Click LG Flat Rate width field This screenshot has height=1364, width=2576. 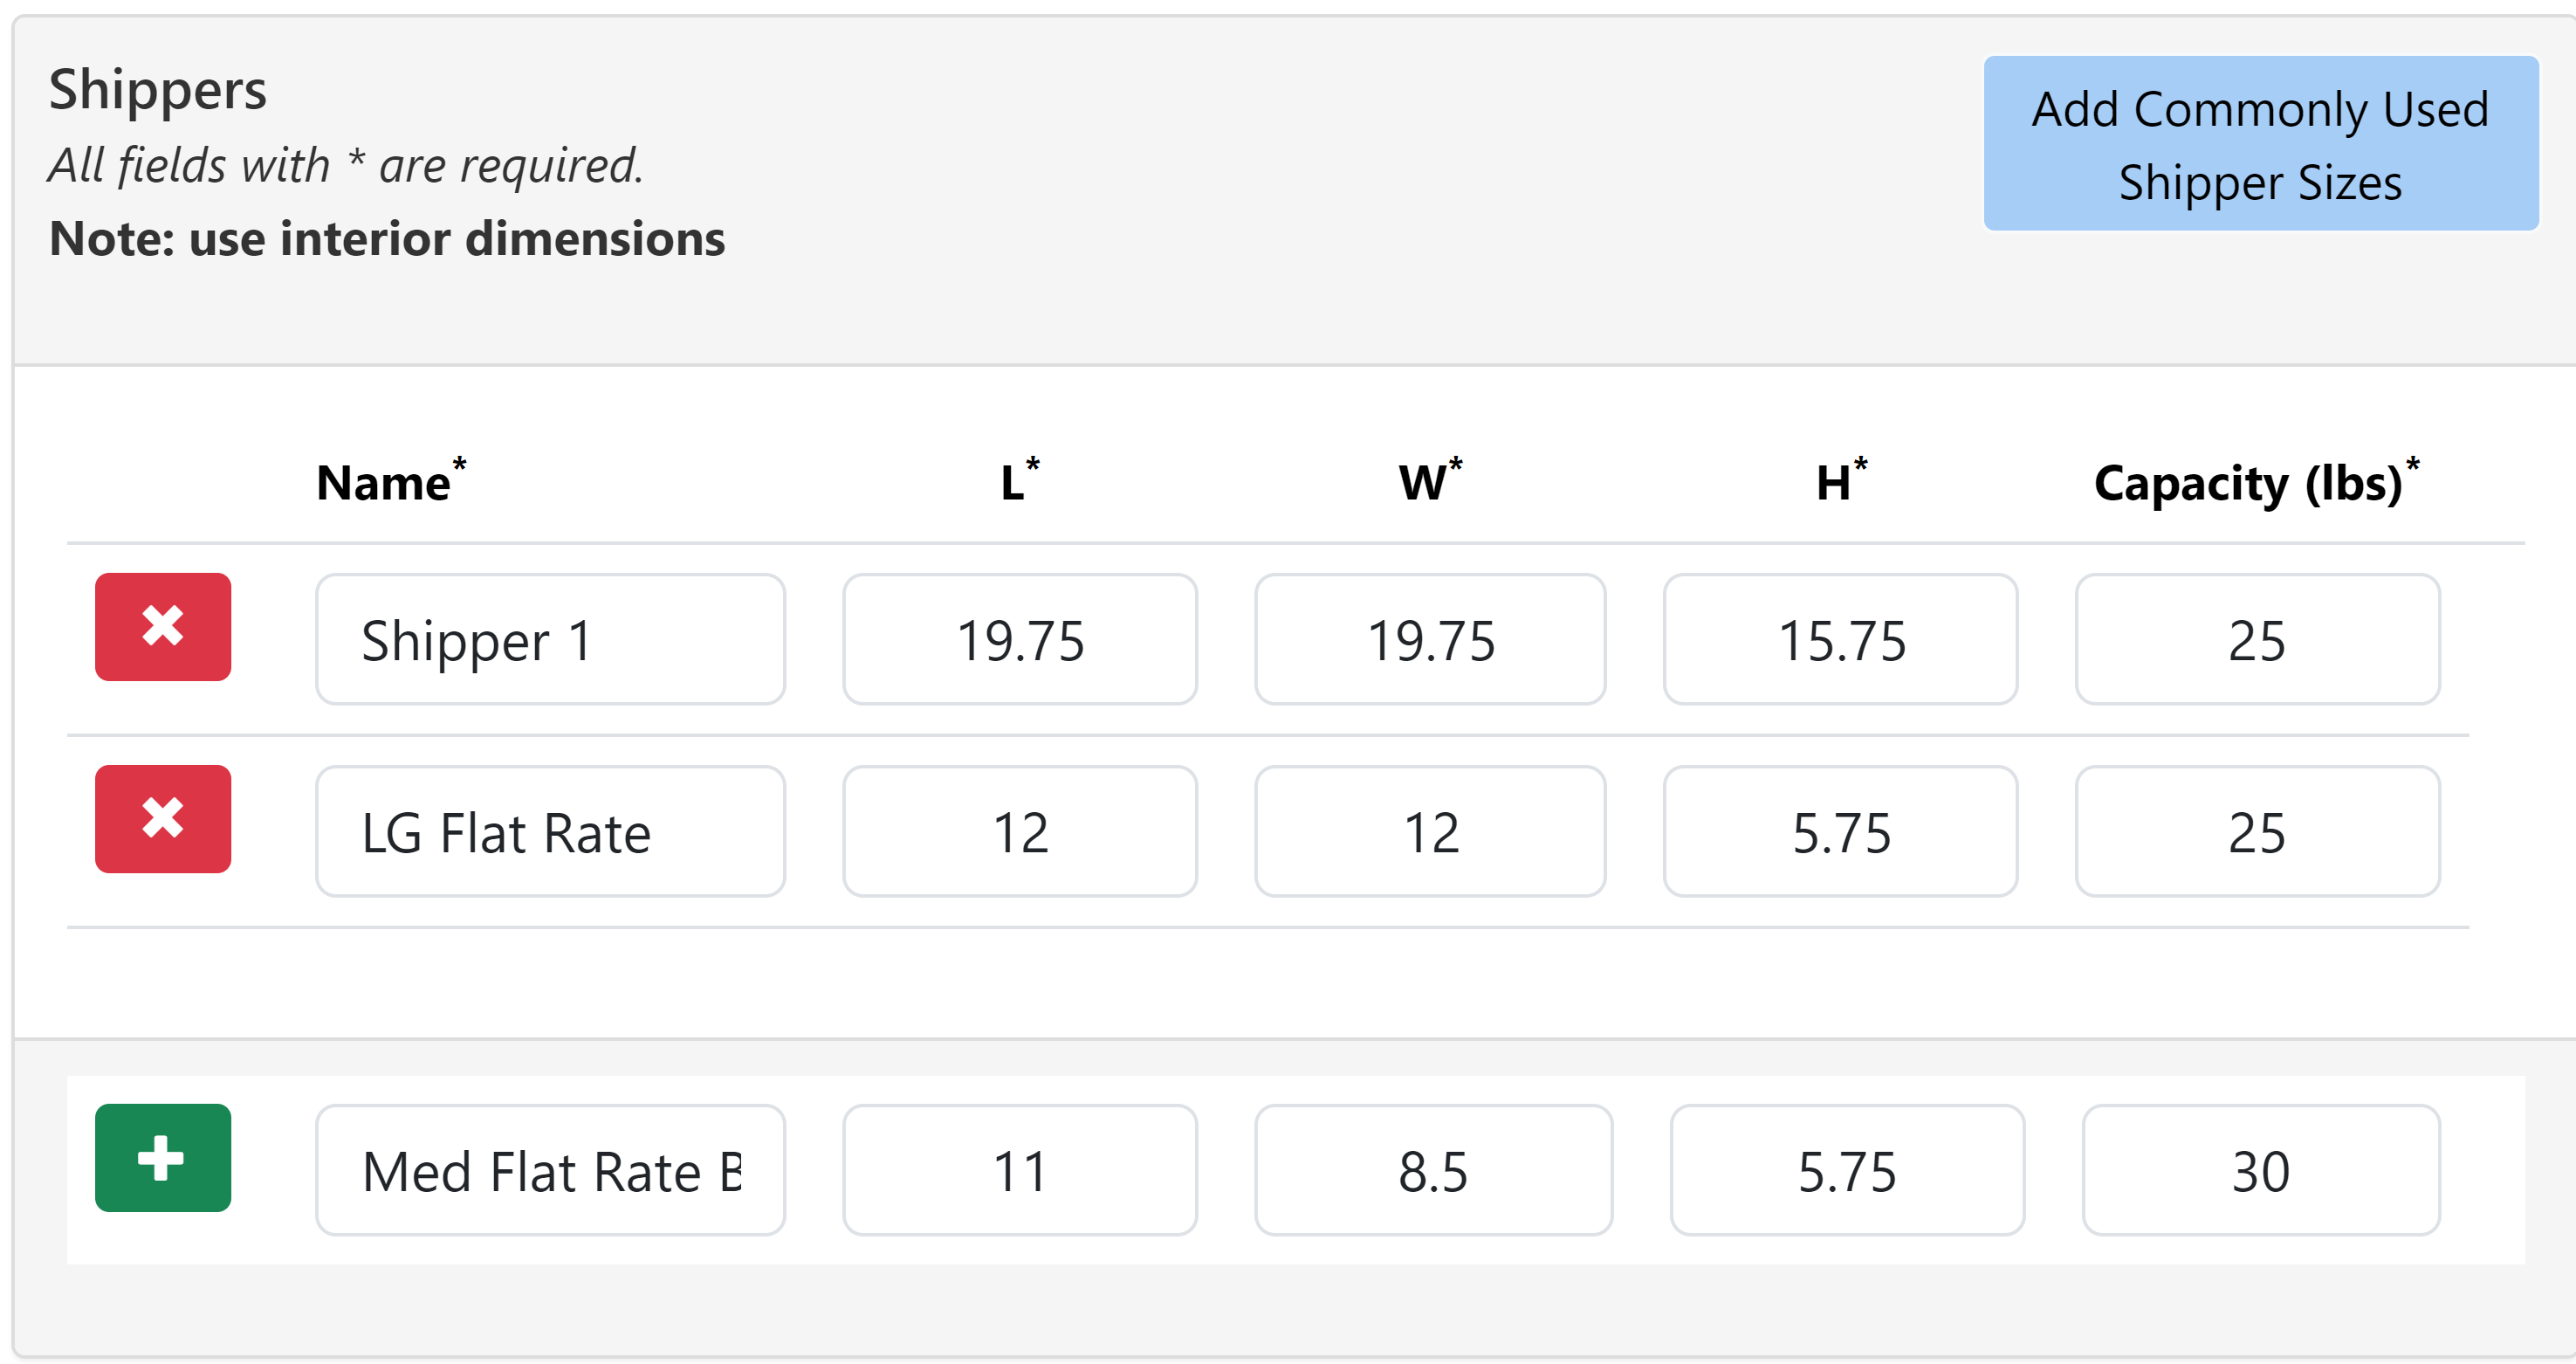click(x=1430, y=832)
